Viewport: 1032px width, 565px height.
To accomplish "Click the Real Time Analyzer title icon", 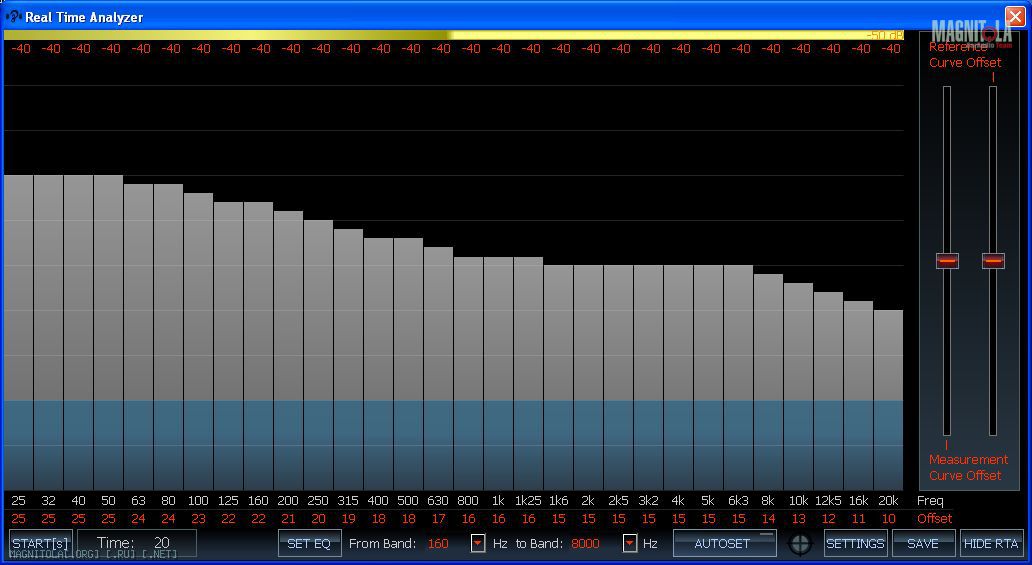I will coord(13,16).
